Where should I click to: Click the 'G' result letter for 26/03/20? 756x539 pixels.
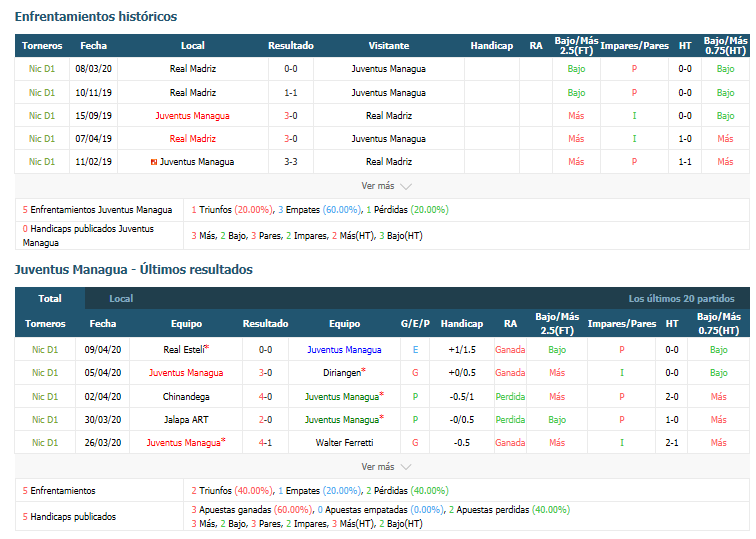tap(415, 443)
